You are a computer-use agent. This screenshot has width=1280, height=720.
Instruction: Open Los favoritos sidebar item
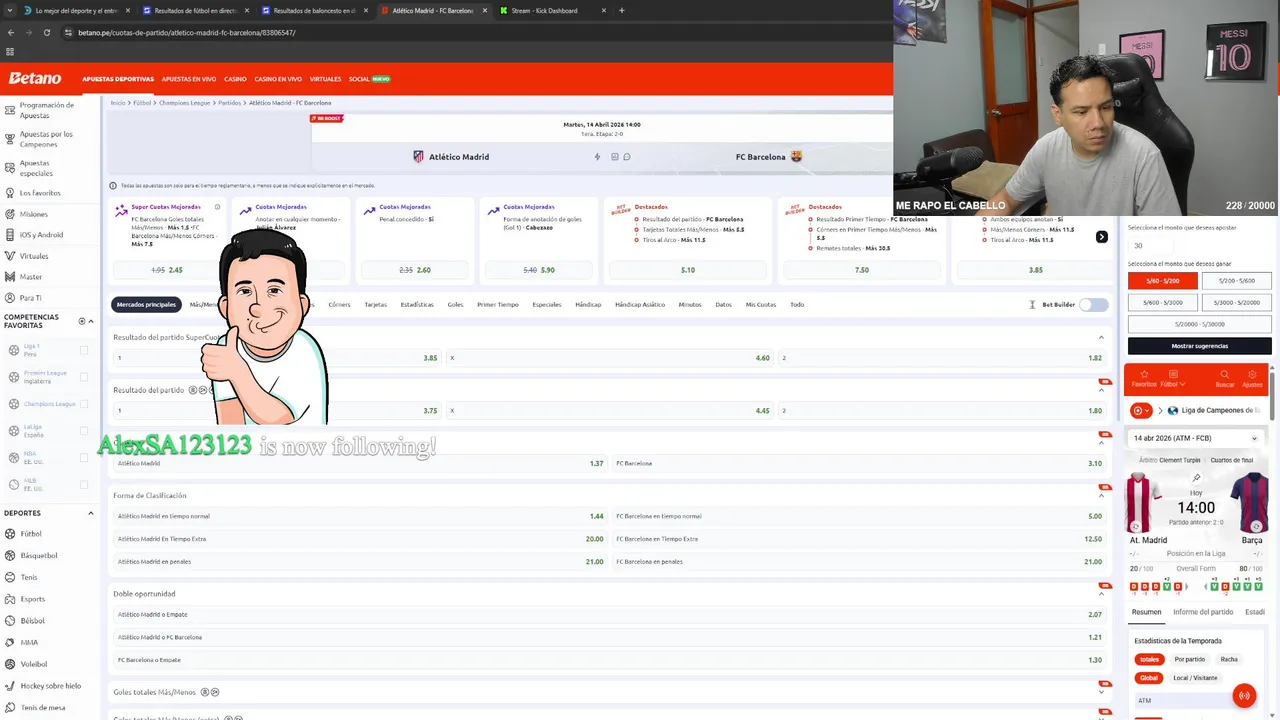(40, 193)
